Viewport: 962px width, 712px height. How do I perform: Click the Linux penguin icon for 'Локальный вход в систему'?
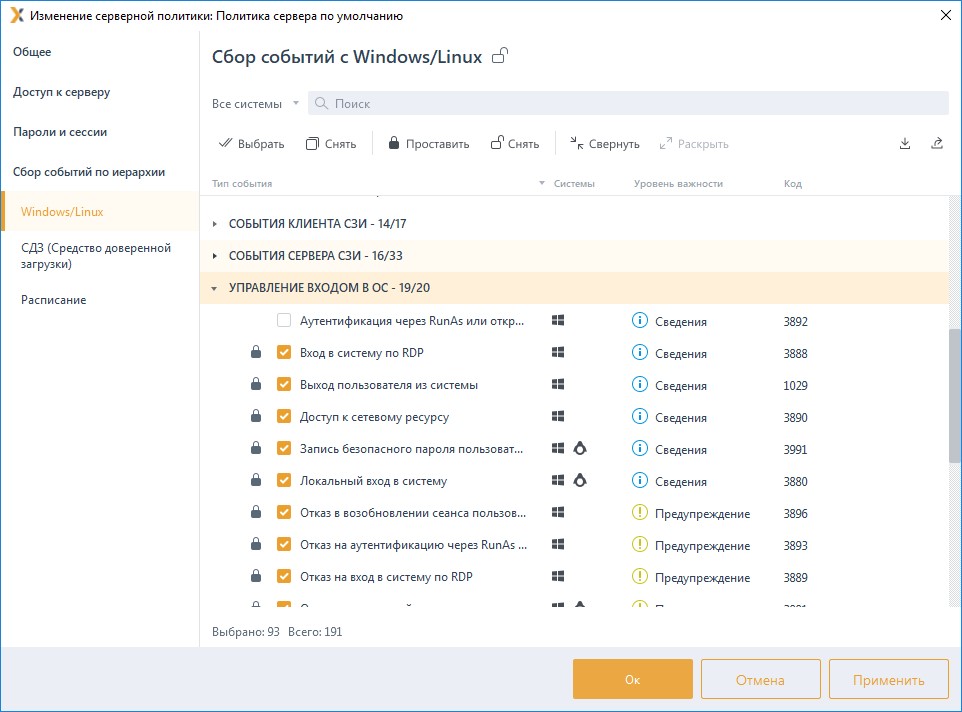coord(579,481)
